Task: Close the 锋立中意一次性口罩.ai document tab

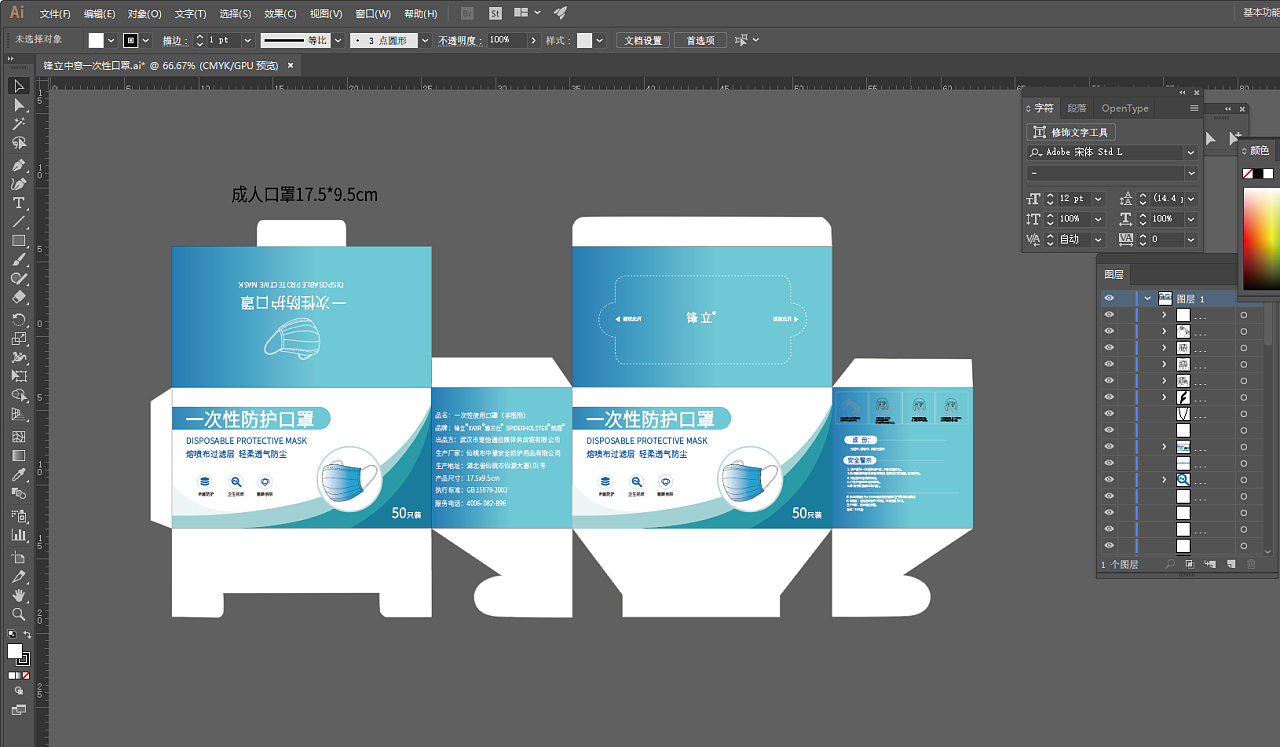Action: click(x=291, y=65)
